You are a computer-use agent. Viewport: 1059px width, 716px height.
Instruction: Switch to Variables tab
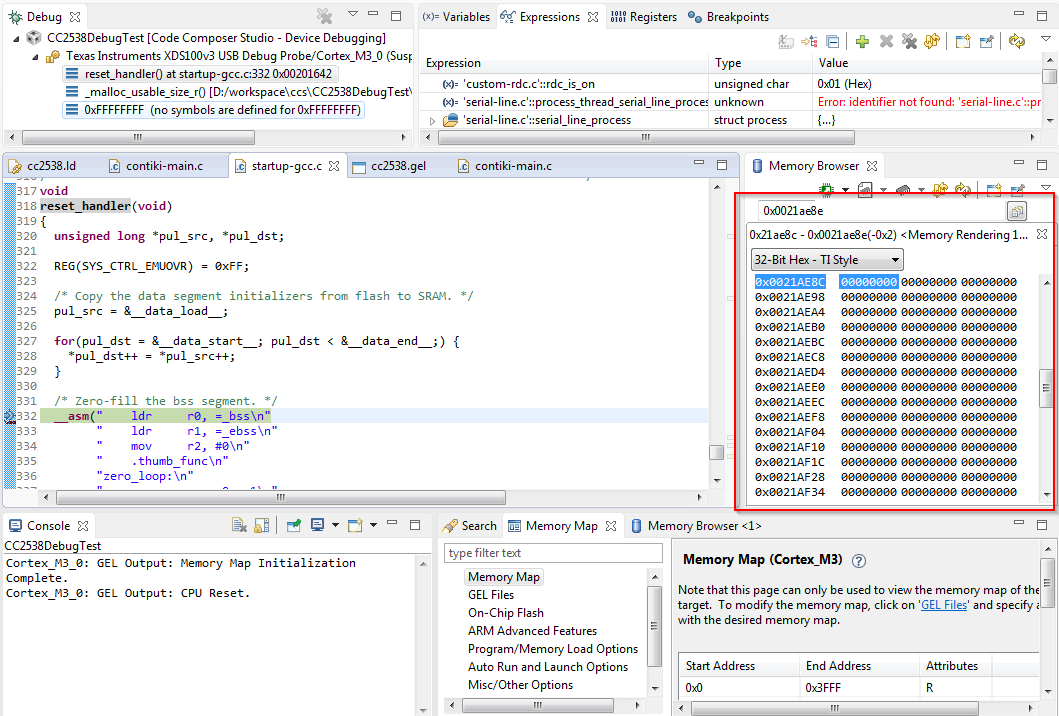point(458,17)
